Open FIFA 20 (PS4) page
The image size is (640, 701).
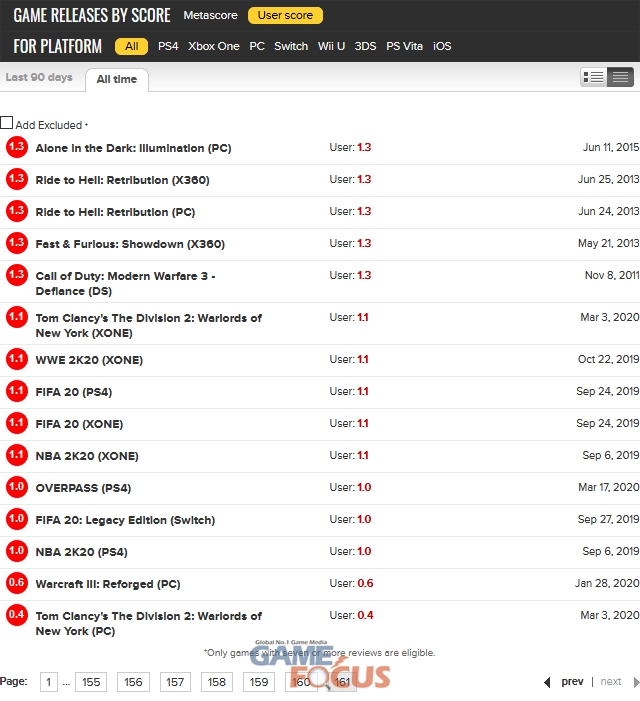74,392
